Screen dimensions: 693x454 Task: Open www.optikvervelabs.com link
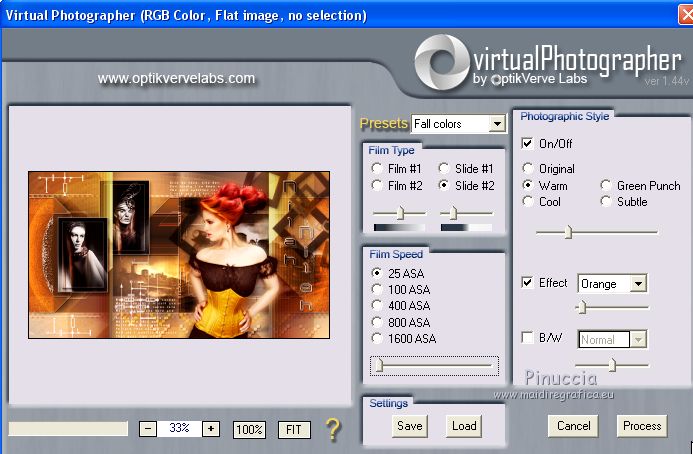tap(176, 78)
